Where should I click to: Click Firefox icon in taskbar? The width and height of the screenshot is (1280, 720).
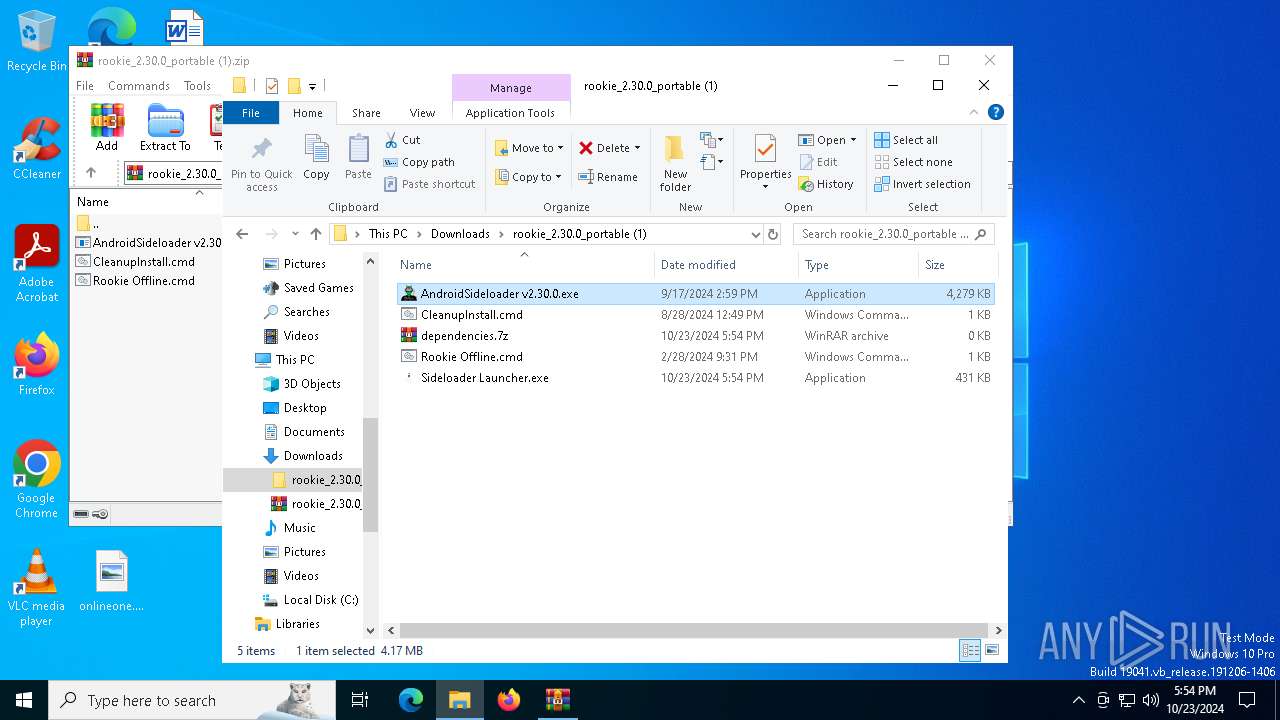point(509,700)
